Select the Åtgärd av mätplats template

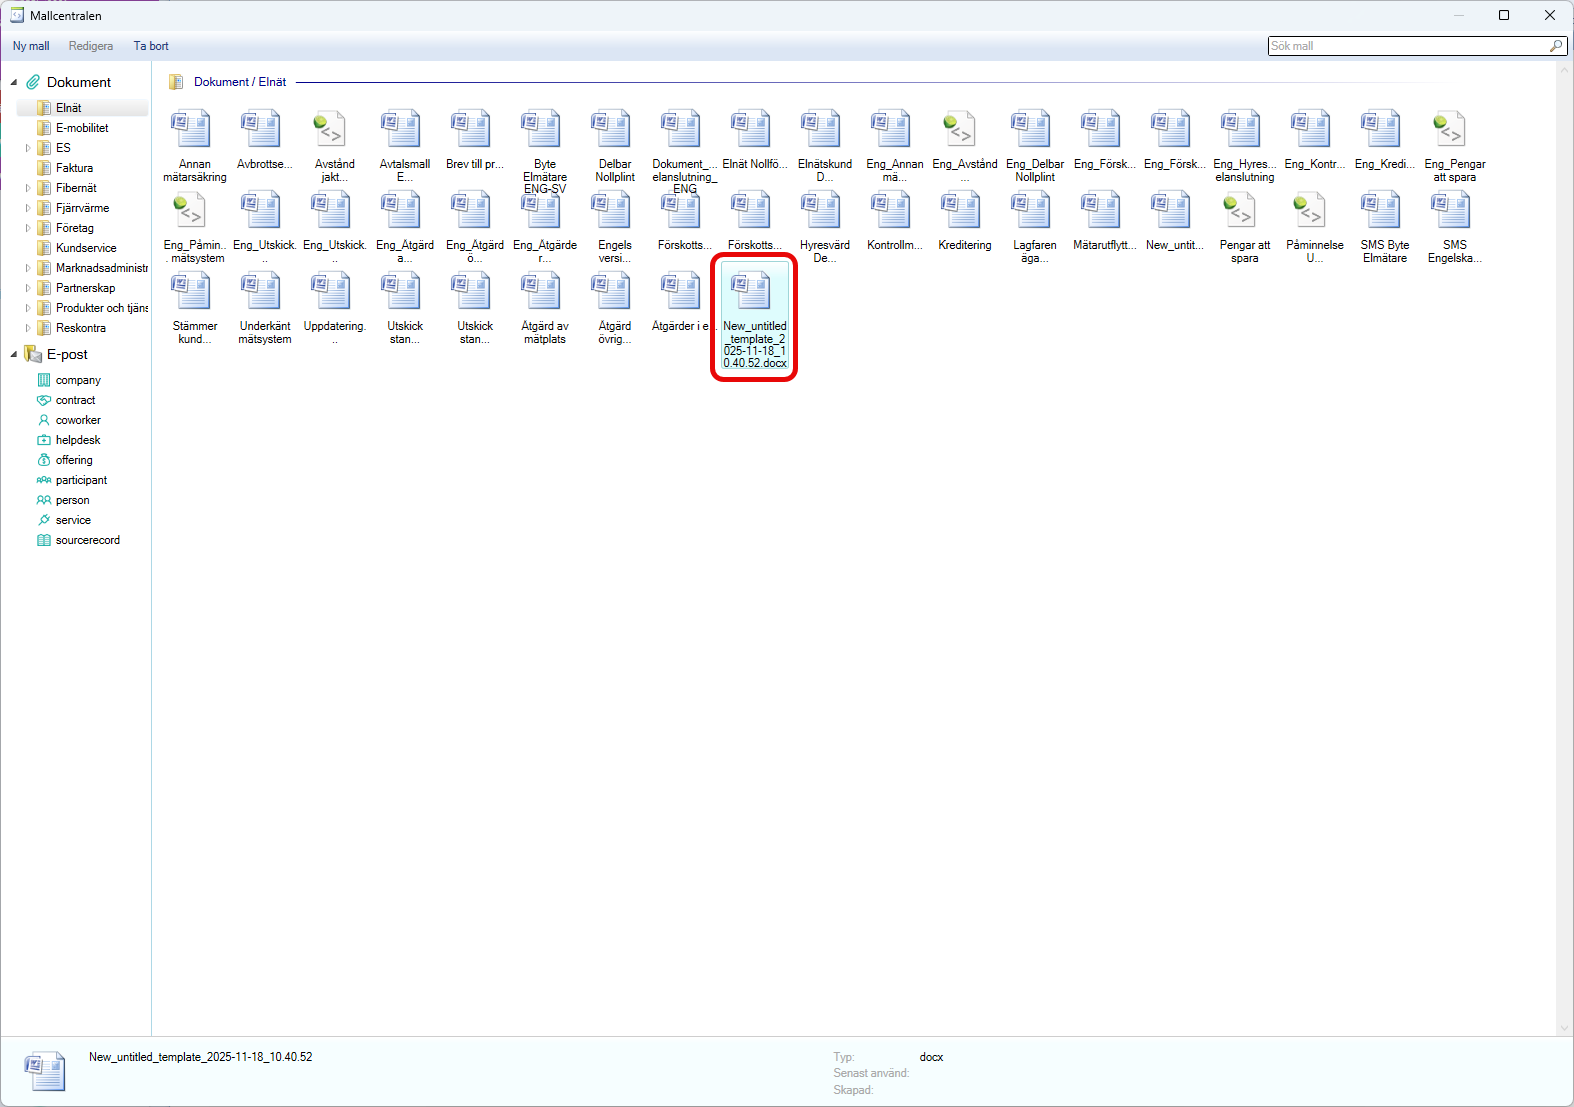pyautogui.click(x=541, y=292)
